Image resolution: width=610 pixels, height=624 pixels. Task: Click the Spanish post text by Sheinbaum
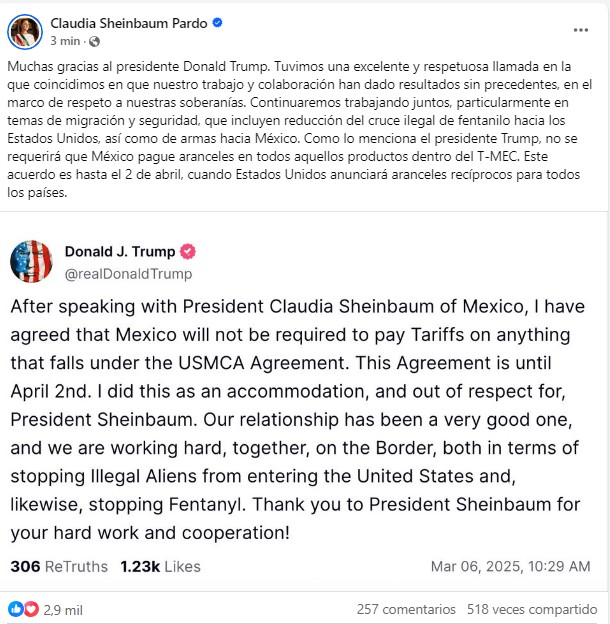300,128
